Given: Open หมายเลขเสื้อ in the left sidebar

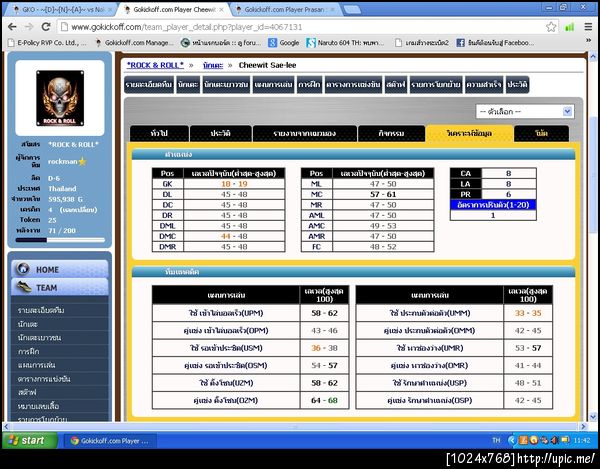Looking at the screenshot, I should click(38, 406).
